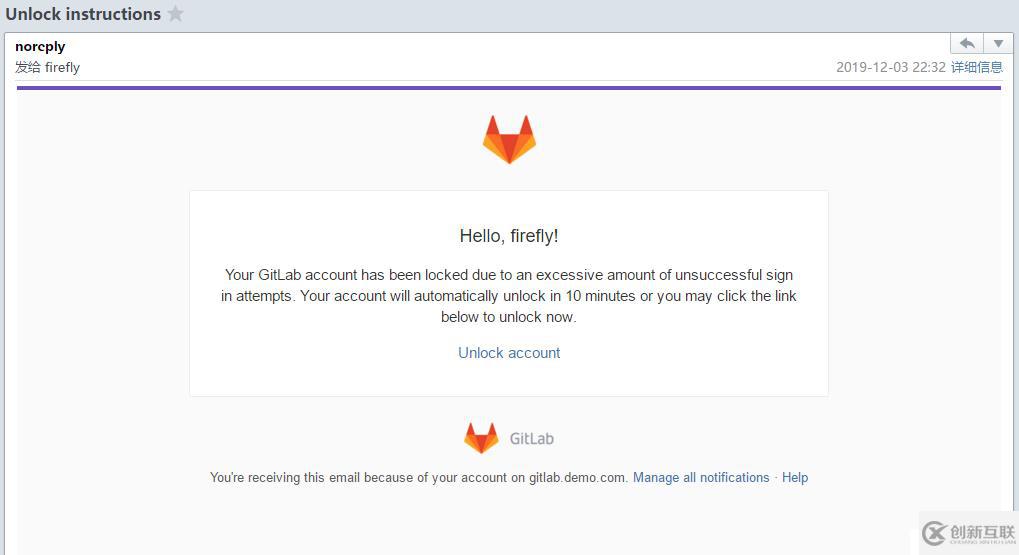
Task: Click the Unlock account link
Action: [x=509, y=353]
